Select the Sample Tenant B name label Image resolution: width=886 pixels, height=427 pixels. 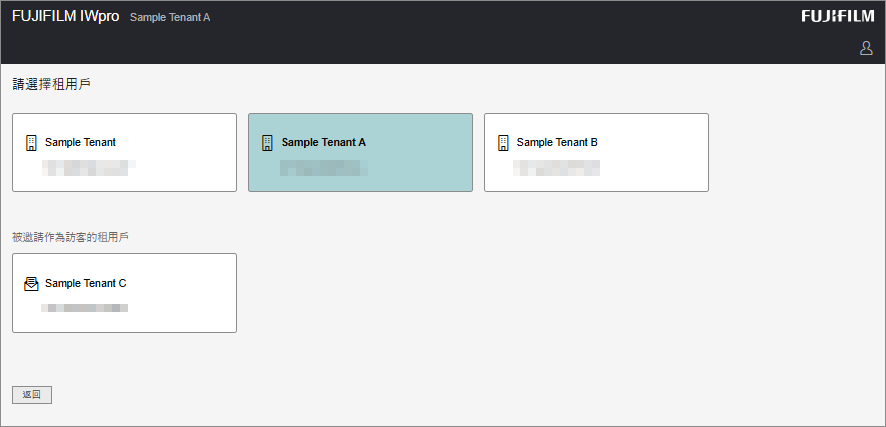point(557,142)
